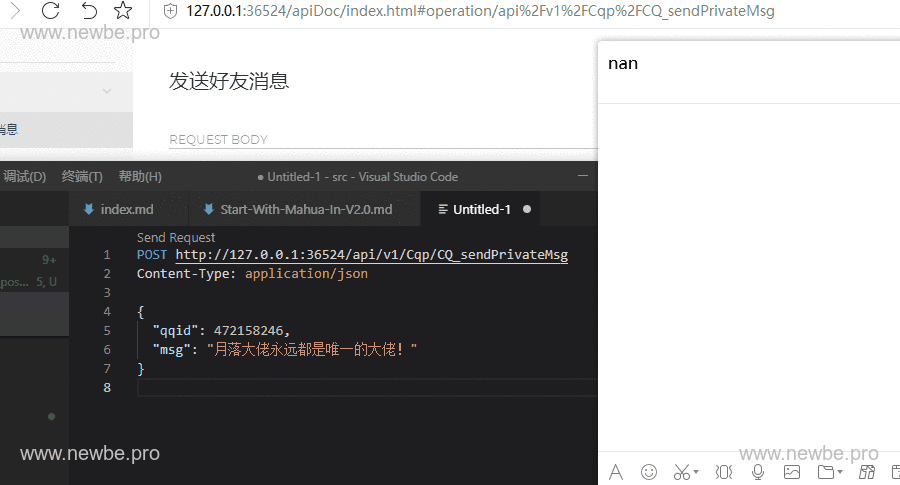Screen dimensions: 900x485
Task: Click the msg string on line 6
Action: coord(312,350)
